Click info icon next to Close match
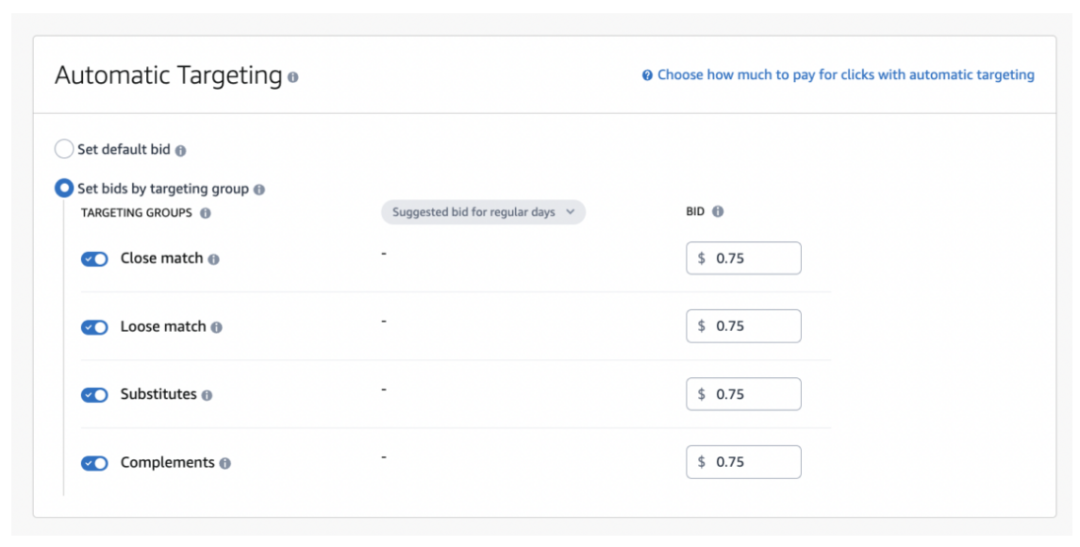The image size is (1080, 547). pos(214,259)
